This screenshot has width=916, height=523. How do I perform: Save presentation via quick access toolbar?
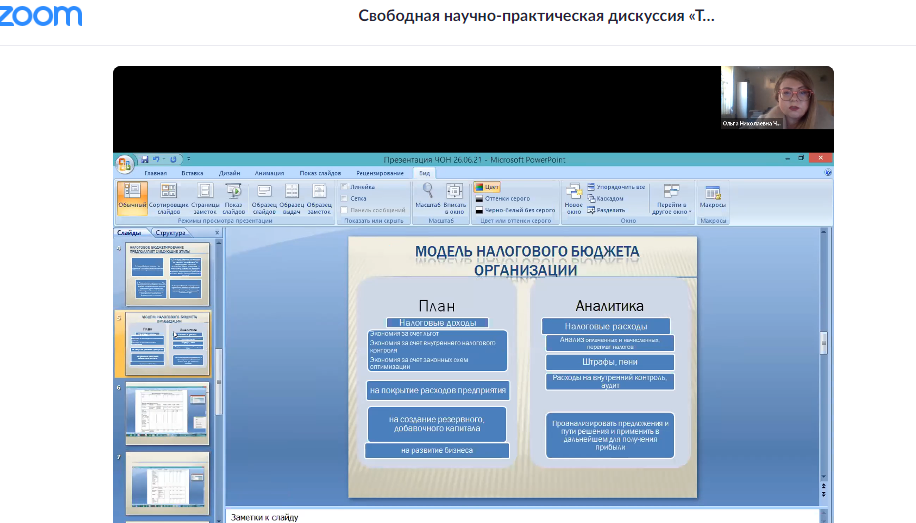(x=145, y=159)
